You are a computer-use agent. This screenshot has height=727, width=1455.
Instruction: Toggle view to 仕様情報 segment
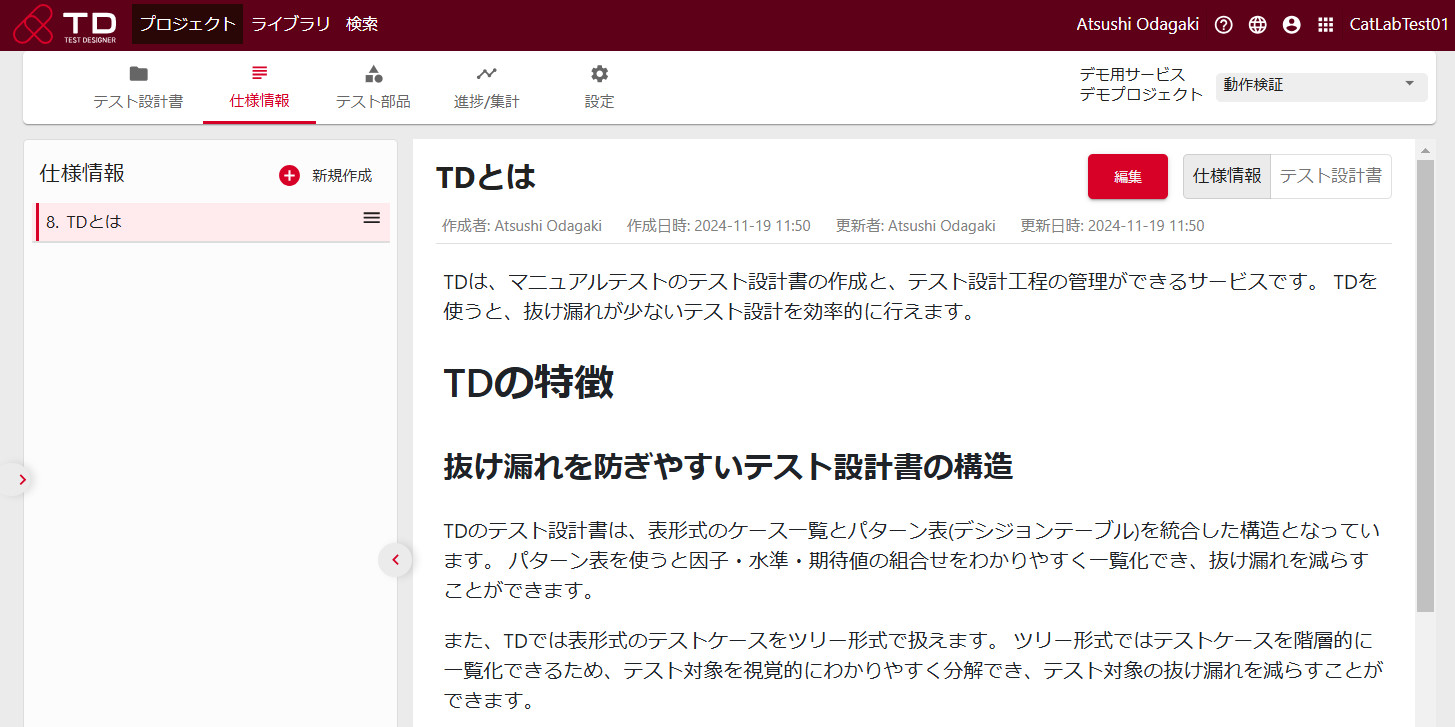pos(1227,176)
